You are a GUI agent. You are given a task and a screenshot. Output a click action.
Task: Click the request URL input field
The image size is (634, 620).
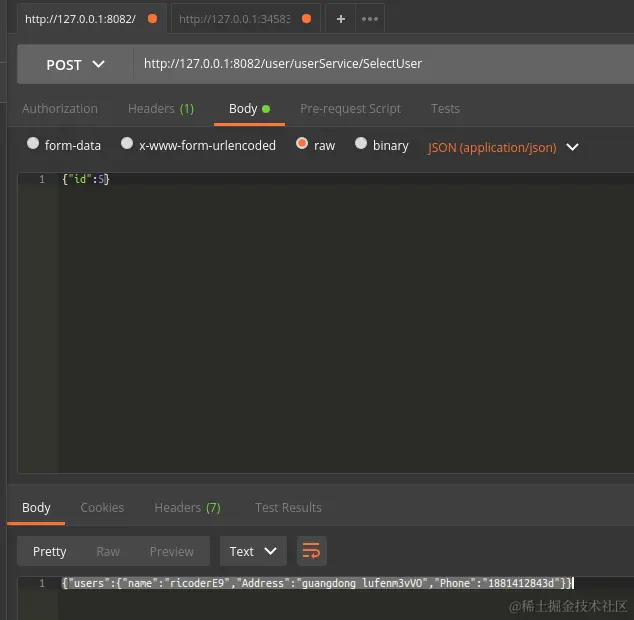click(x=383, y=64)
